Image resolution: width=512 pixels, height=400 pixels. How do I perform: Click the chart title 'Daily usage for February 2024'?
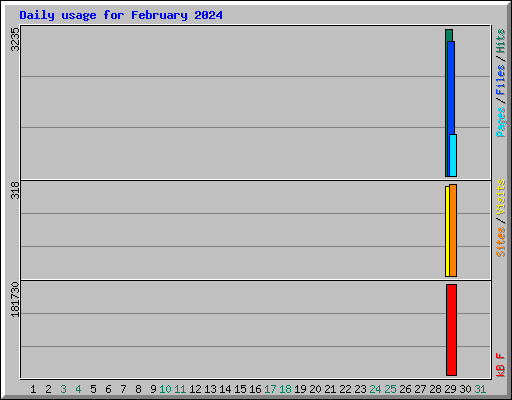pyautogui.click(x=121, y=15)
